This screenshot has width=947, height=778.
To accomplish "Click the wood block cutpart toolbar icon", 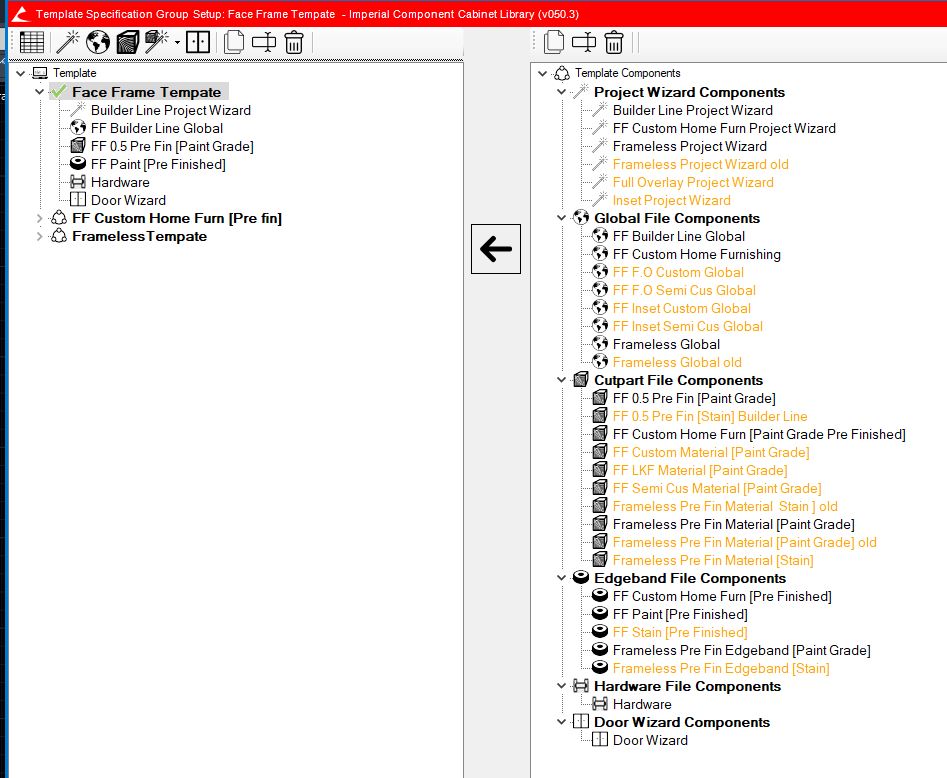I will (x=127, y=42).
